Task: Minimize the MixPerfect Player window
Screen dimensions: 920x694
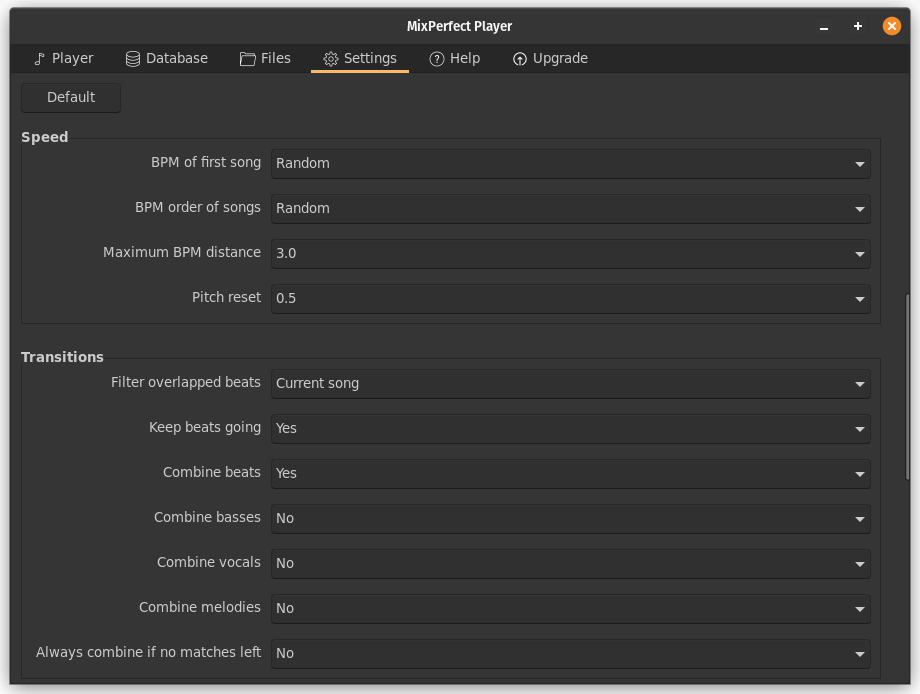Action: click(824, 26)
